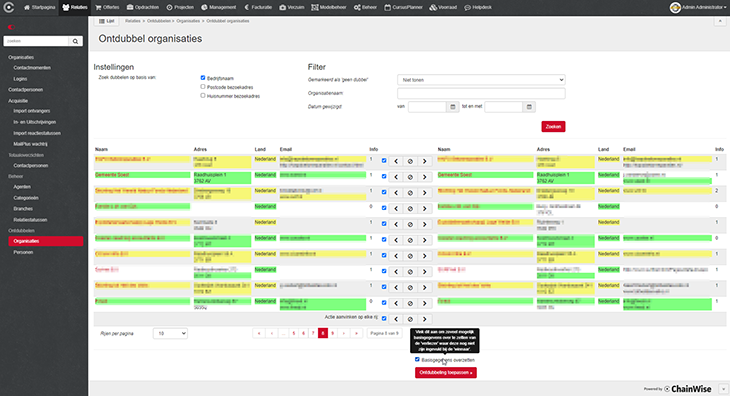Open MailPlus wachtrij in the sidebar
Viewport: 730px width, 396px height.
[x=30, y=144]
